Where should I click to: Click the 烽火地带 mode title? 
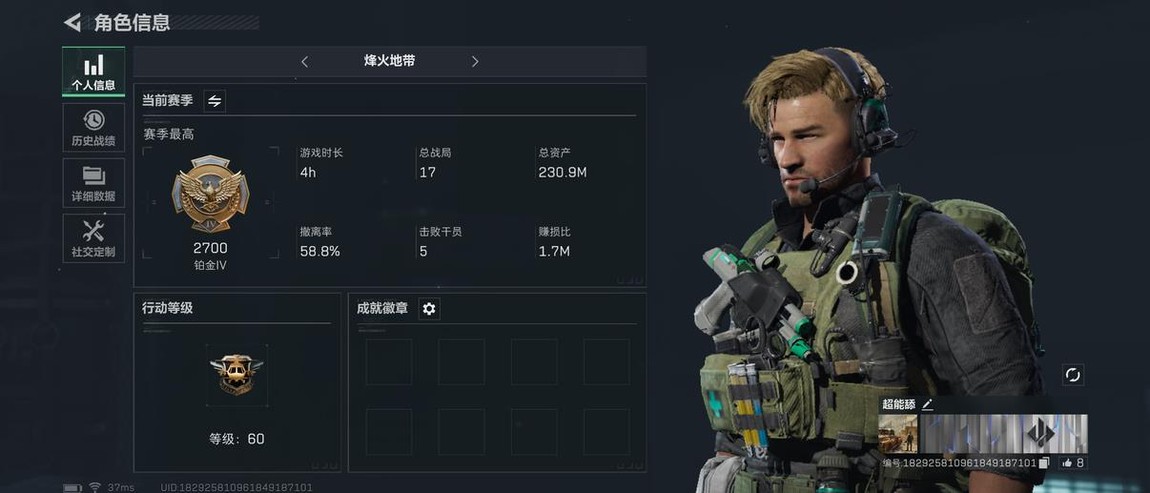tap(389, 61)
